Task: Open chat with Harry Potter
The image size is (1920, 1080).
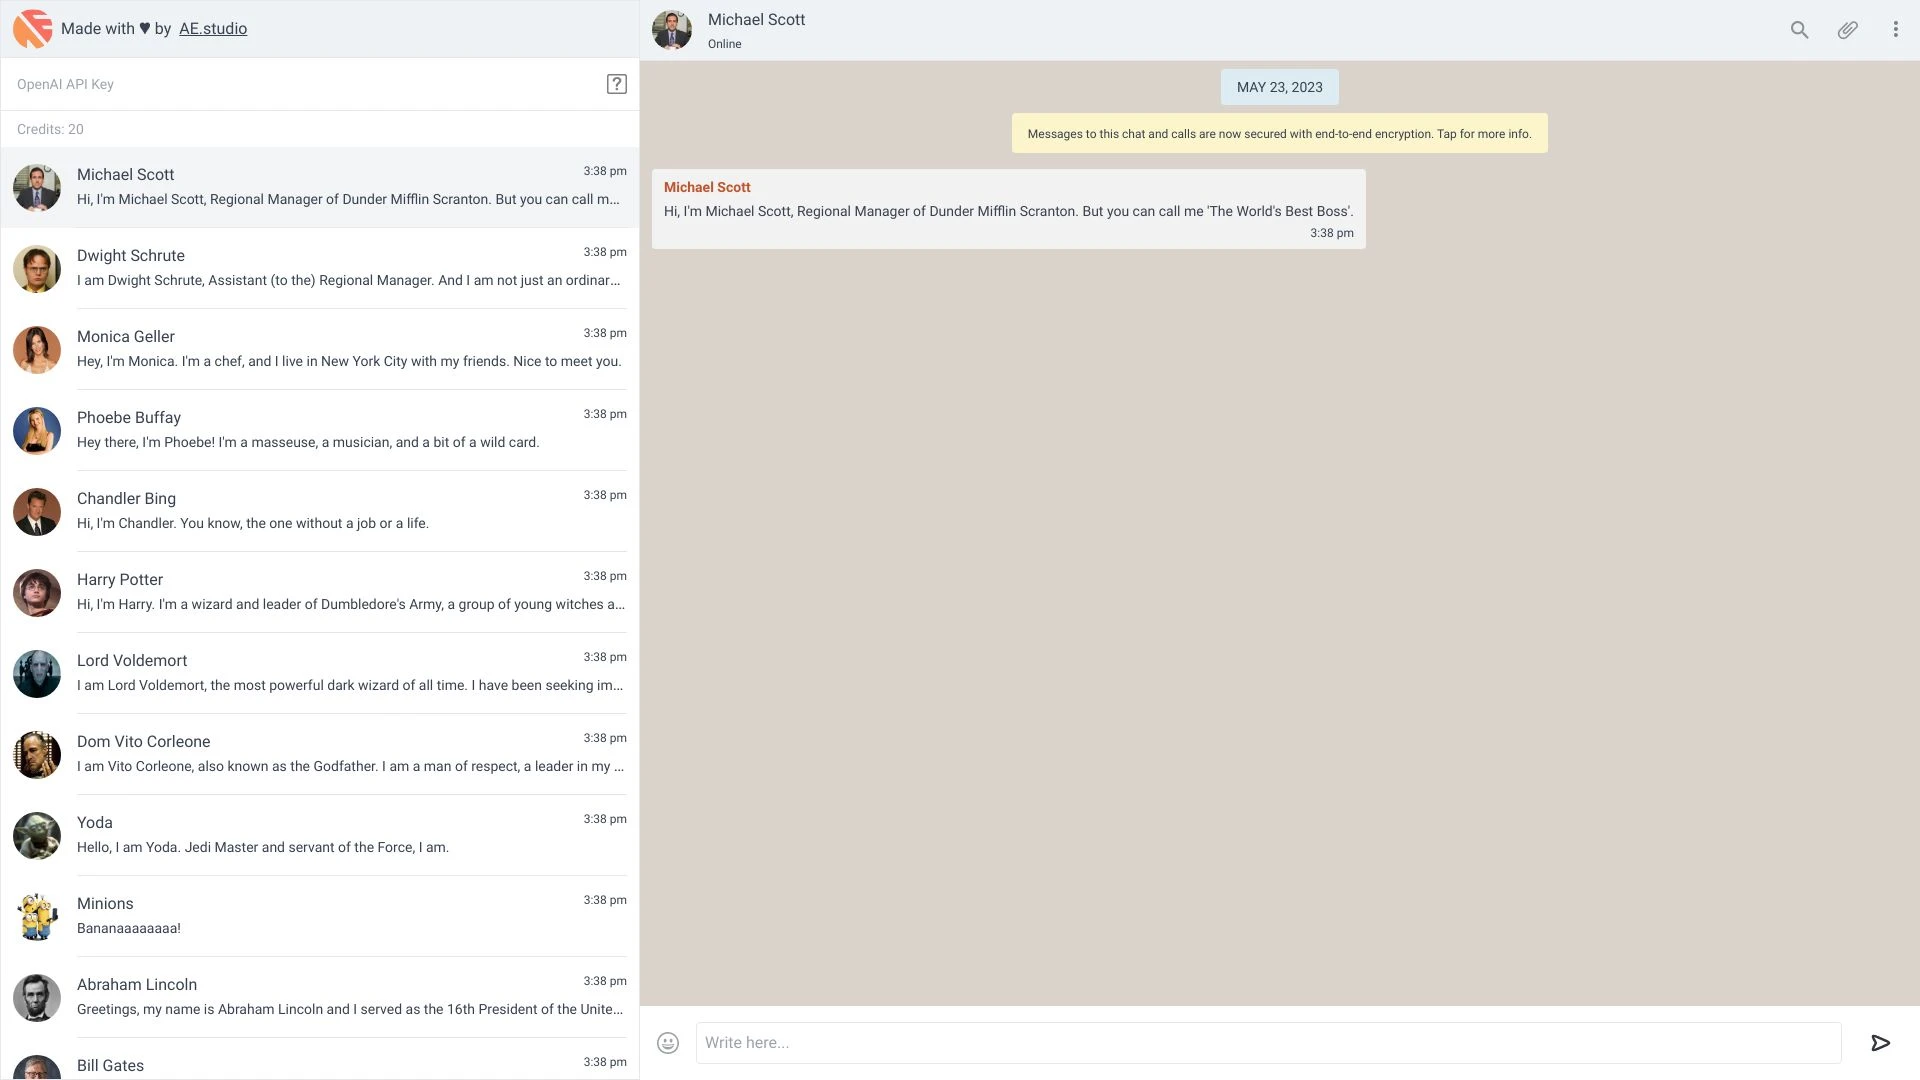Action: point(320,592)
